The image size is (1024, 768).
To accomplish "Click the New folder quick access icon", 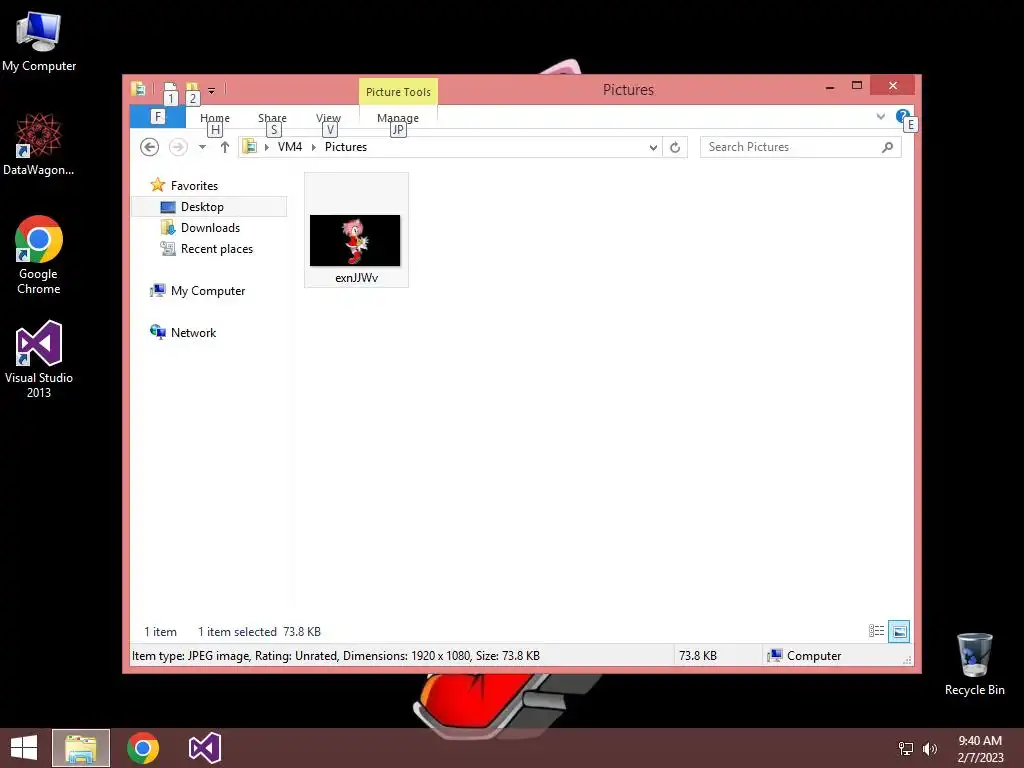I will pyautogui.click(x=192, y=89).
